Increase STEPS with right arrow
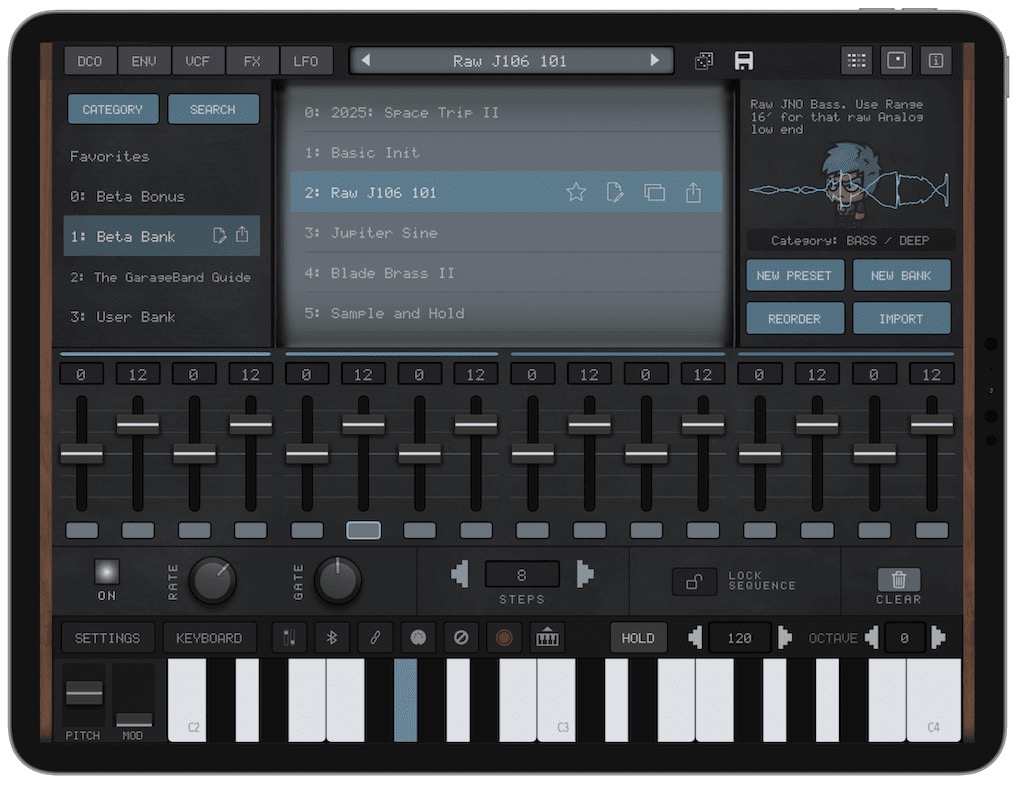1024x790 pixels. (x=584, y=575)
